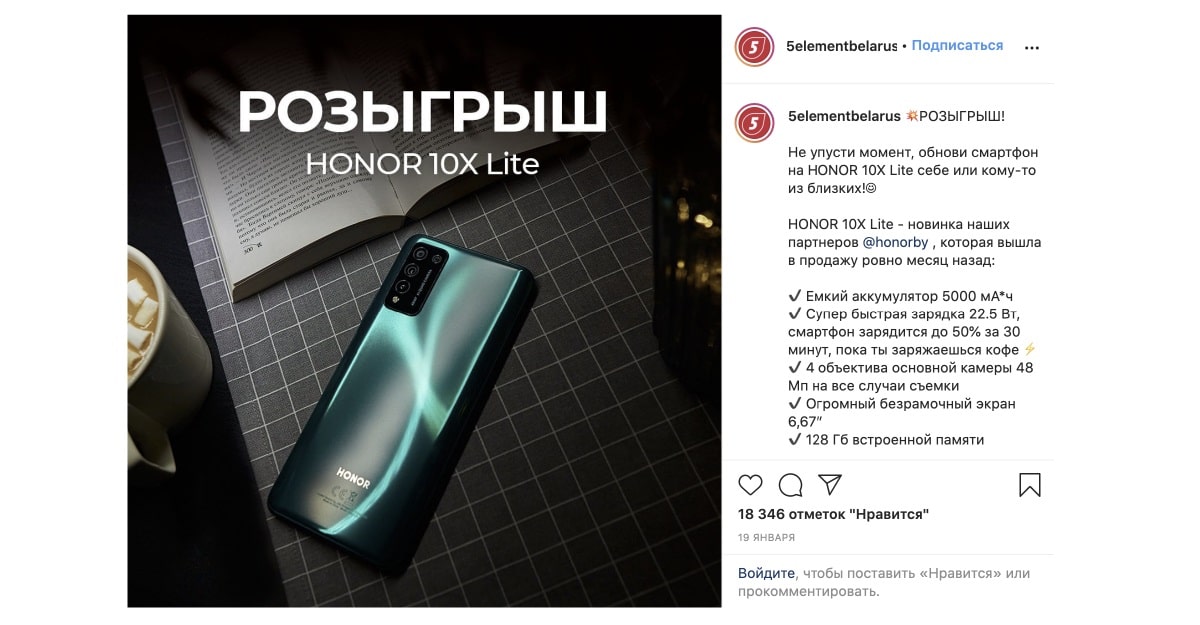Click 5element avatar beside the caption
Viewport: 1200px width, 625px height.
(x=755, y=123)
